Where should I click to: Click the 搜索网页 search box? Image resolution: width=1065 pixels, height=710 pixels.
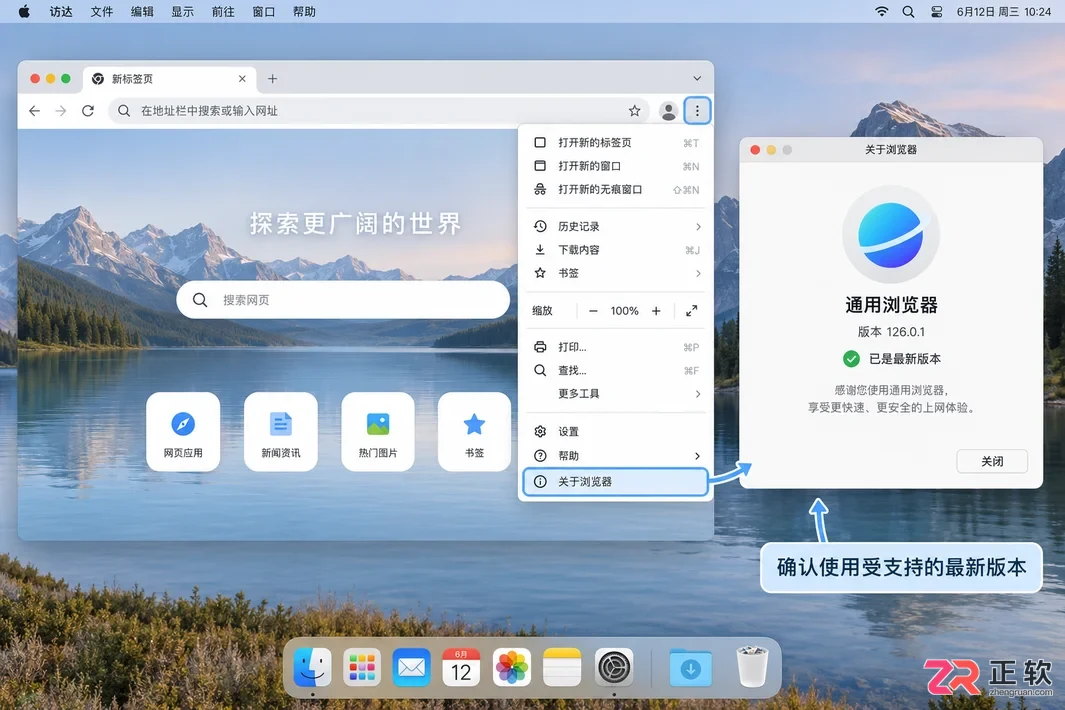[343, 300]
